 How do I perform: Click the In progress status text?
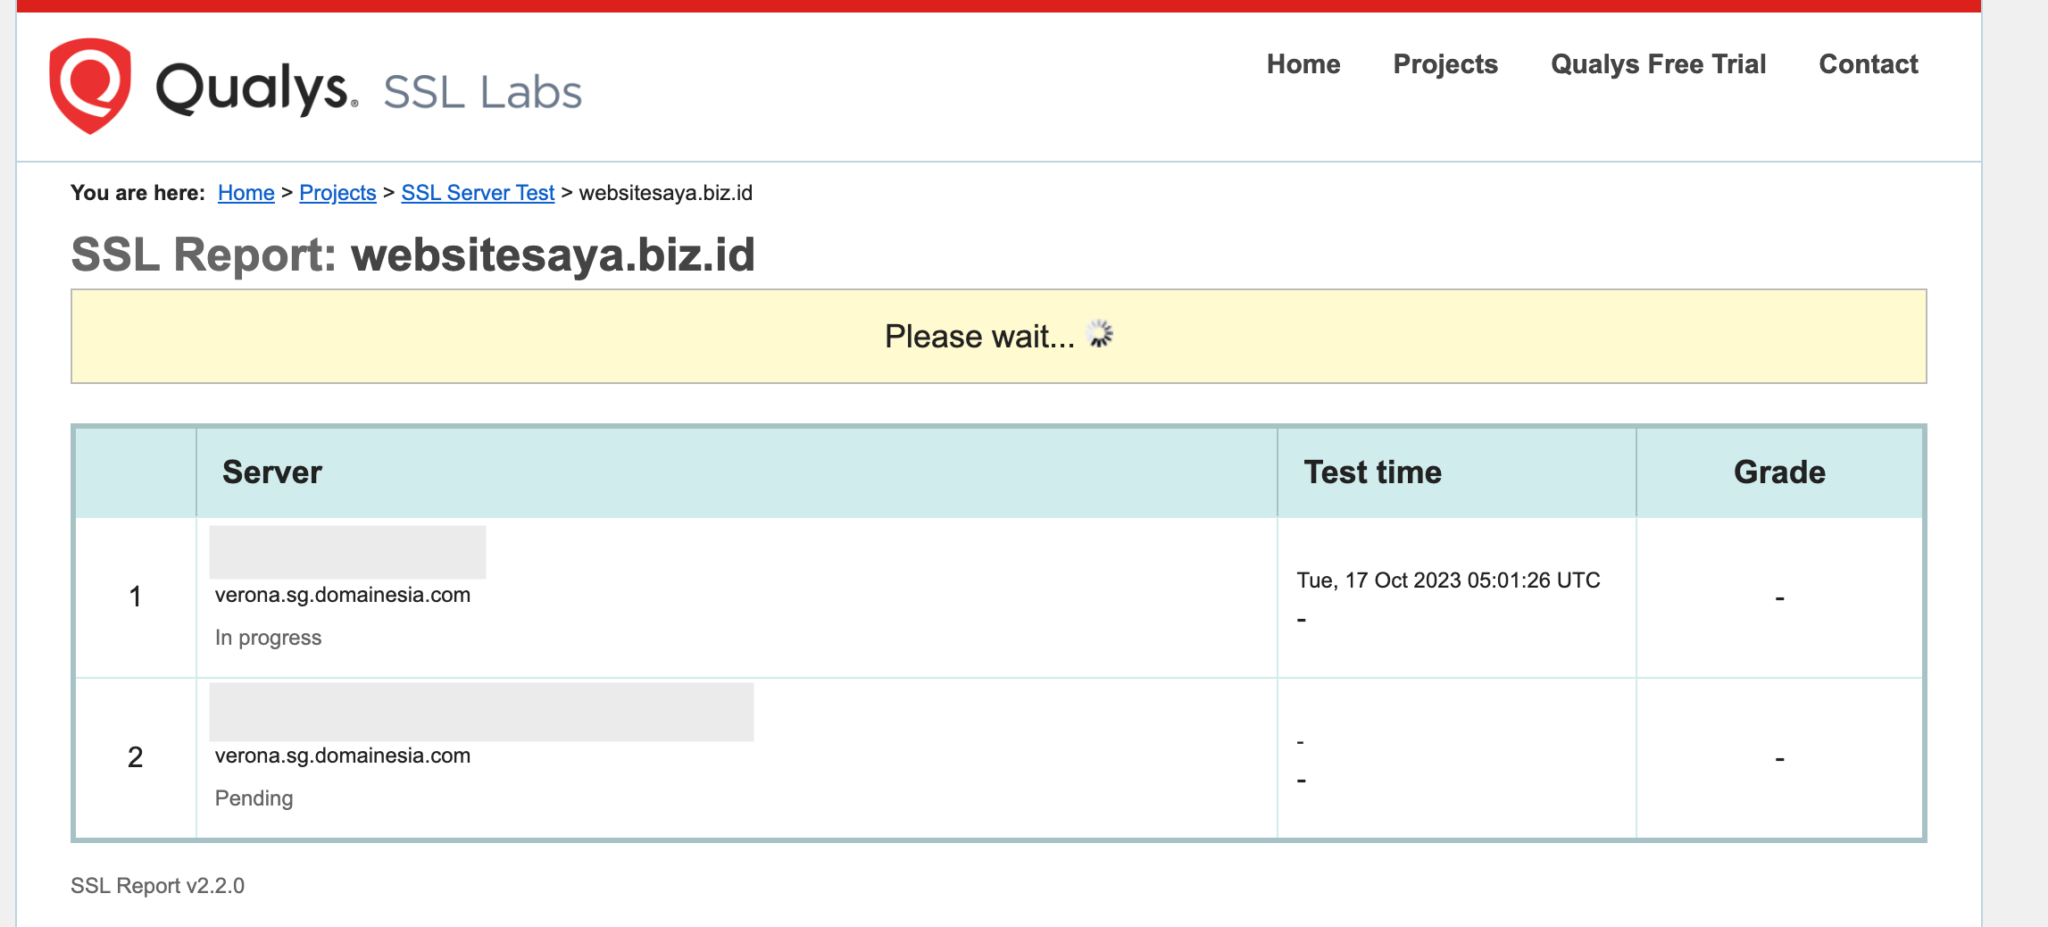268,638
